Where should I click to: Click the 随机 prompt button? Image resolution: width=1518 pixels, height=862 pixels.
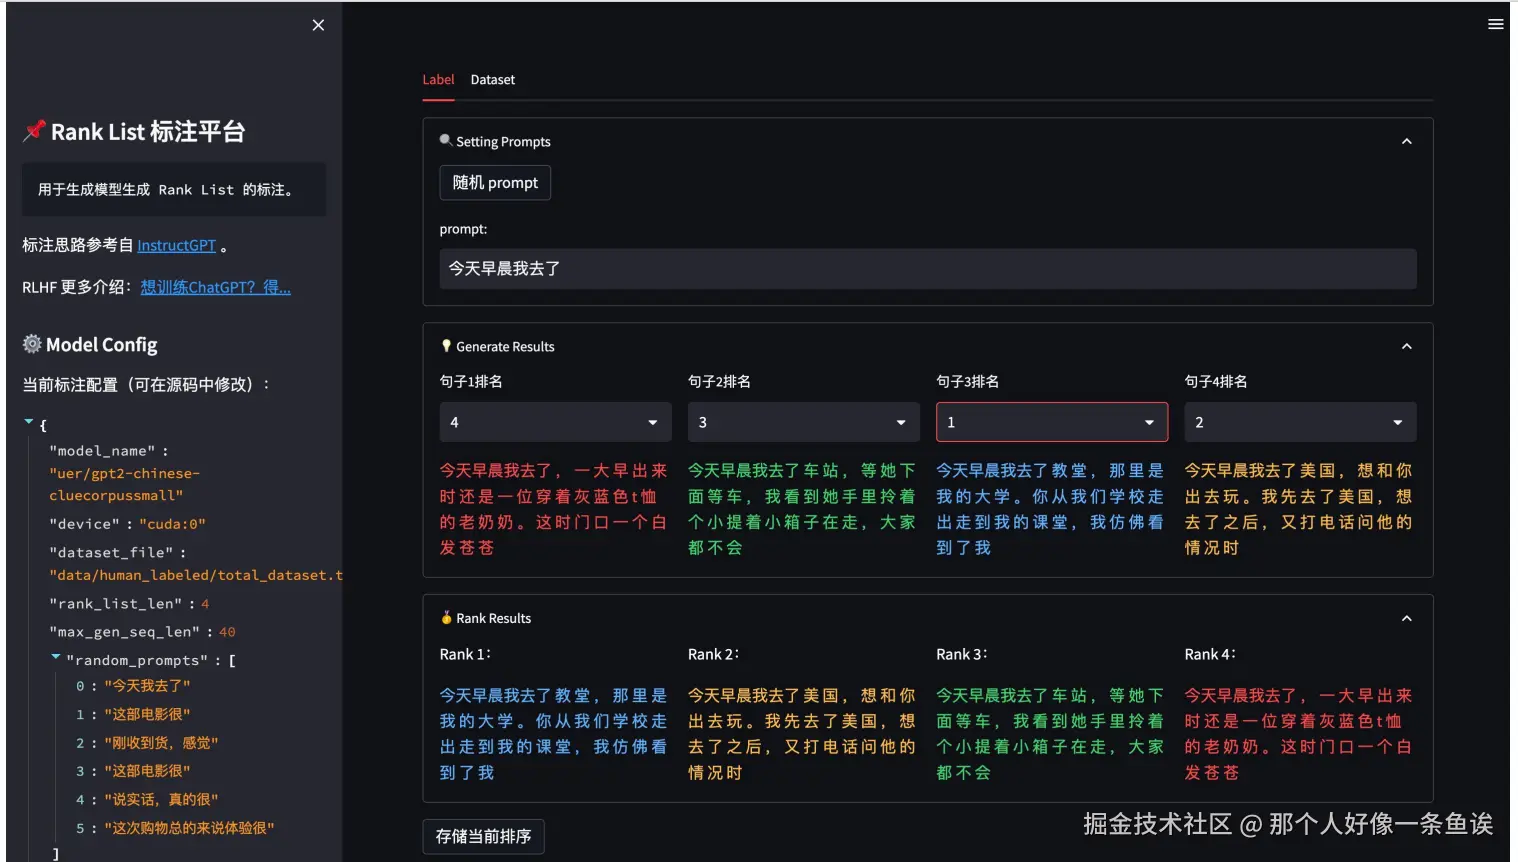coord(495,182)
